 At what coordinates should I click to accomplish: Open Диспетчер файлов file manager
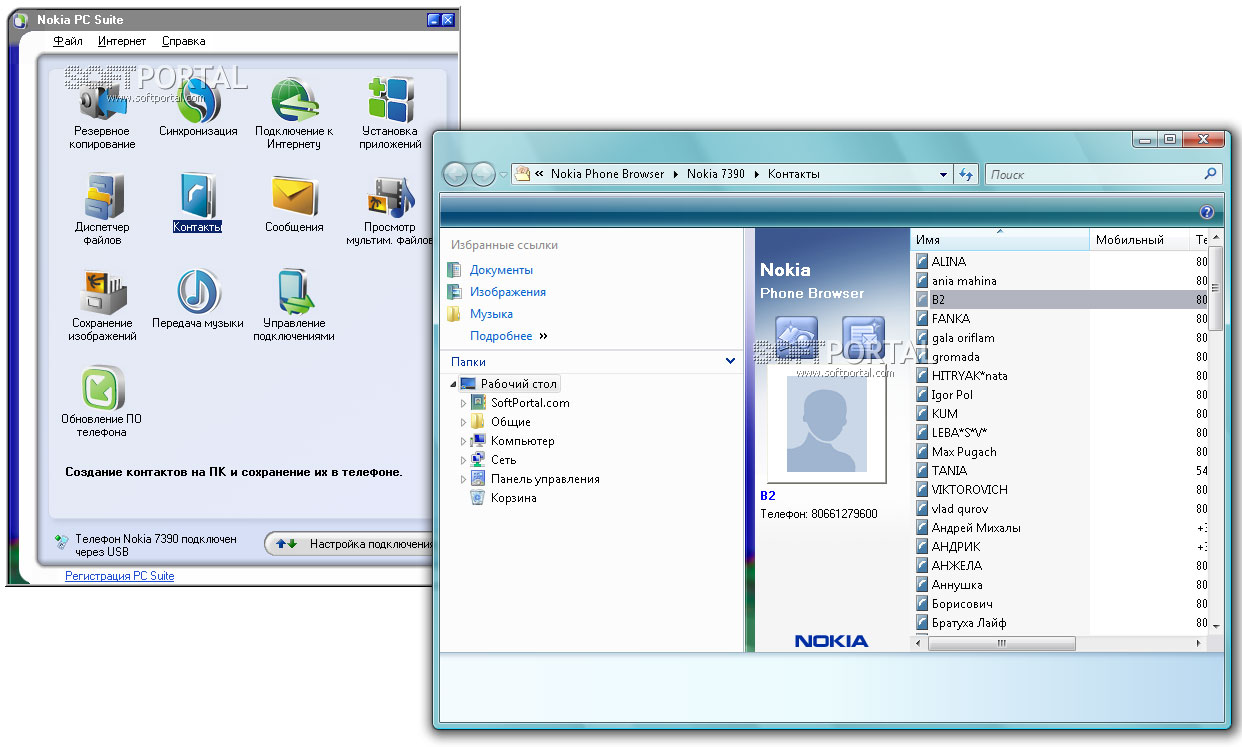pos(102,196)
